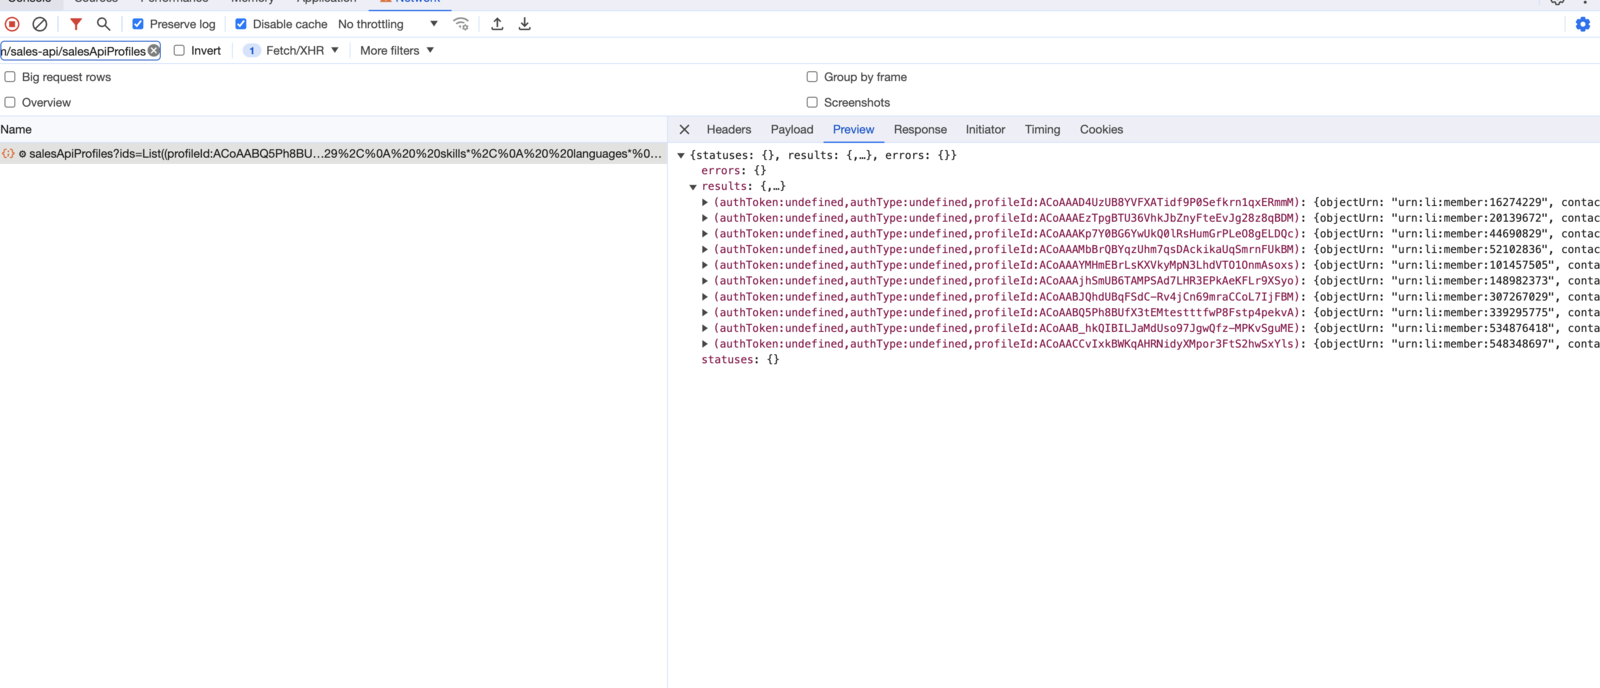Open the No throttling dropdown
Screen dimensions: 1600x688
388,24
